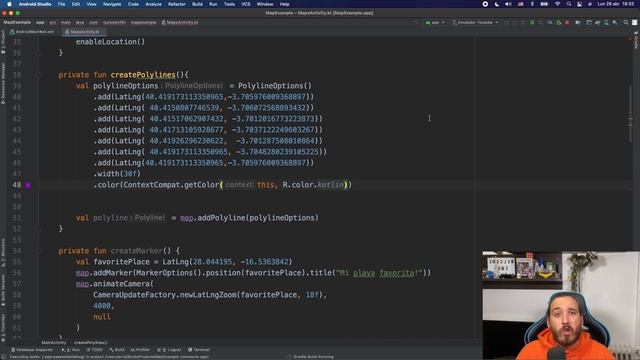This screenshot has width=640, height=360.
Task: Click the .width(30f) line
Action: [117, 174]
